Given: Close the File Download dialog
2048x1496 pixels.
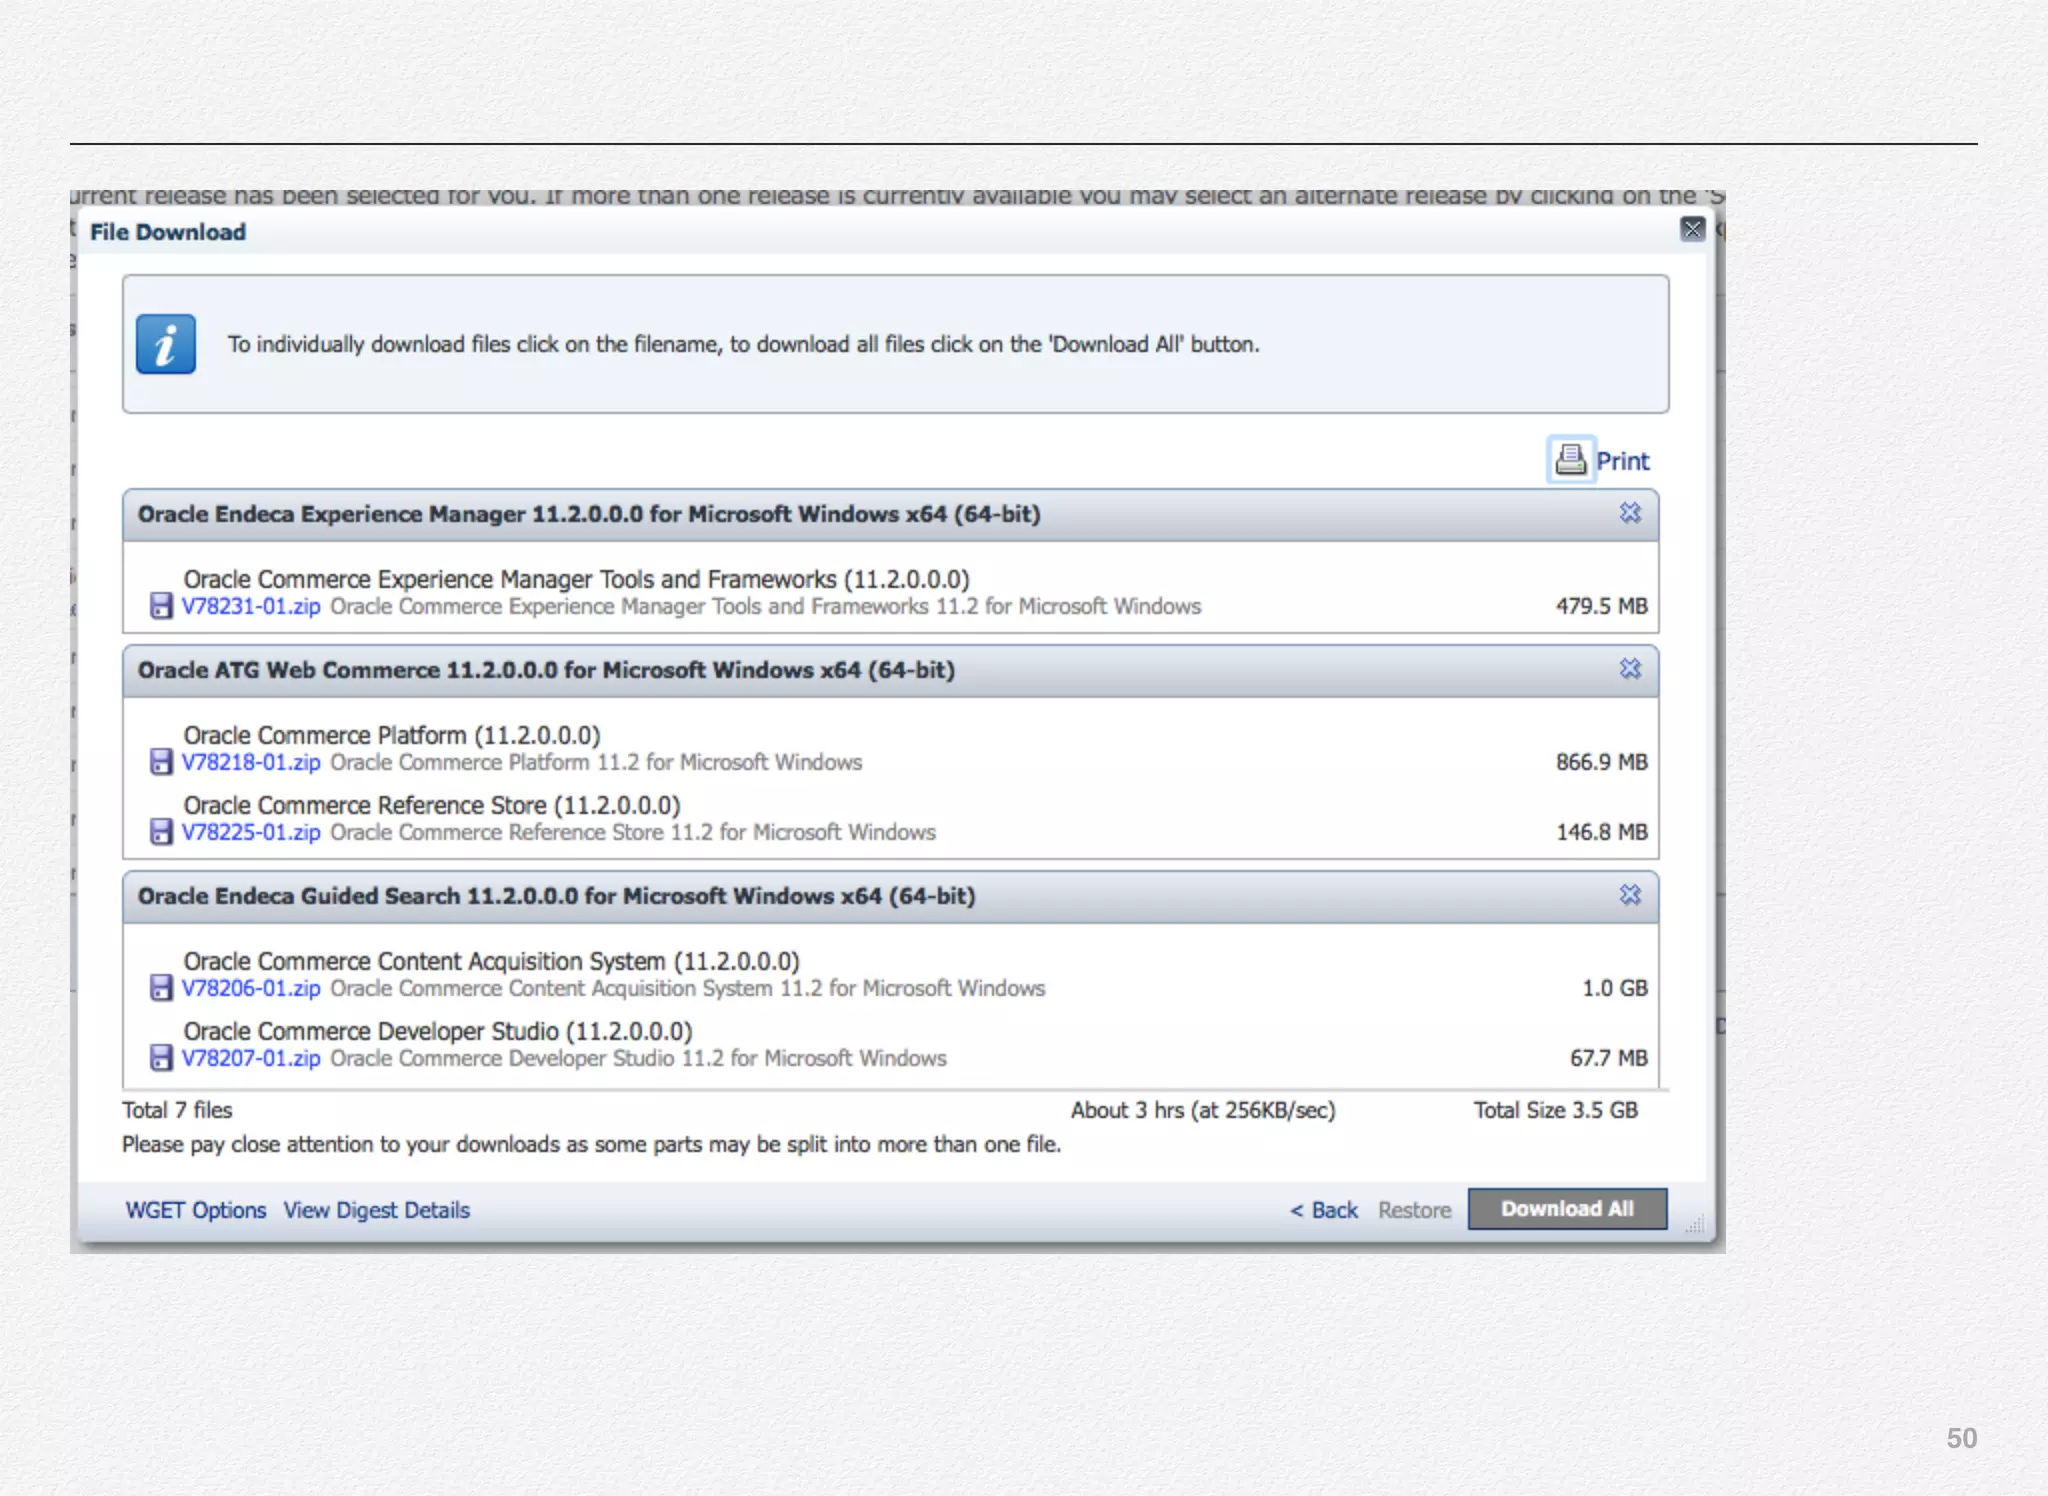Looking at the screenshot, I should point(1692,229).
